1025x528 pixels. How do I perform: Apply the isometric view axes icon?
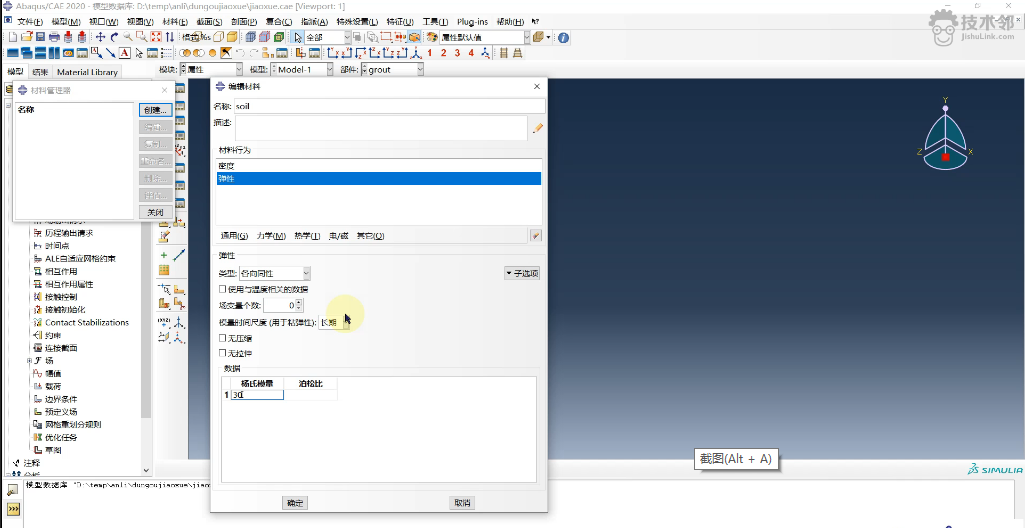point(416,53)
